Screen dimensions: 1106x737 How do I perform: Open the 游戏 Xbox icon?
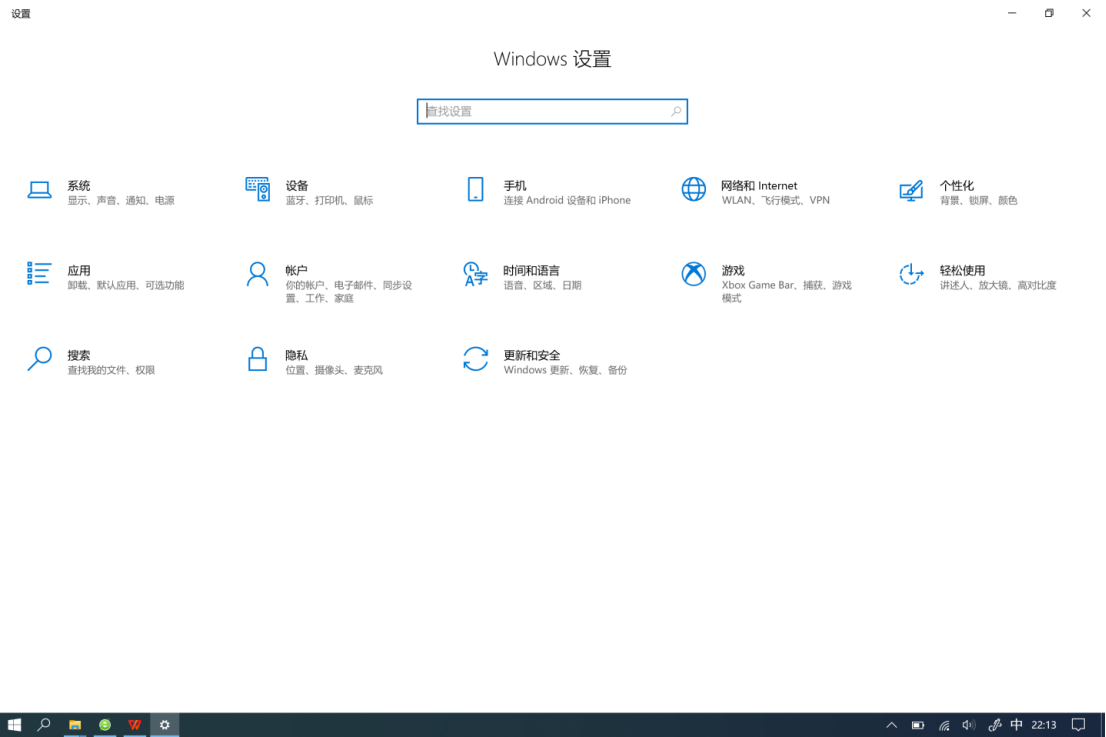693,274
